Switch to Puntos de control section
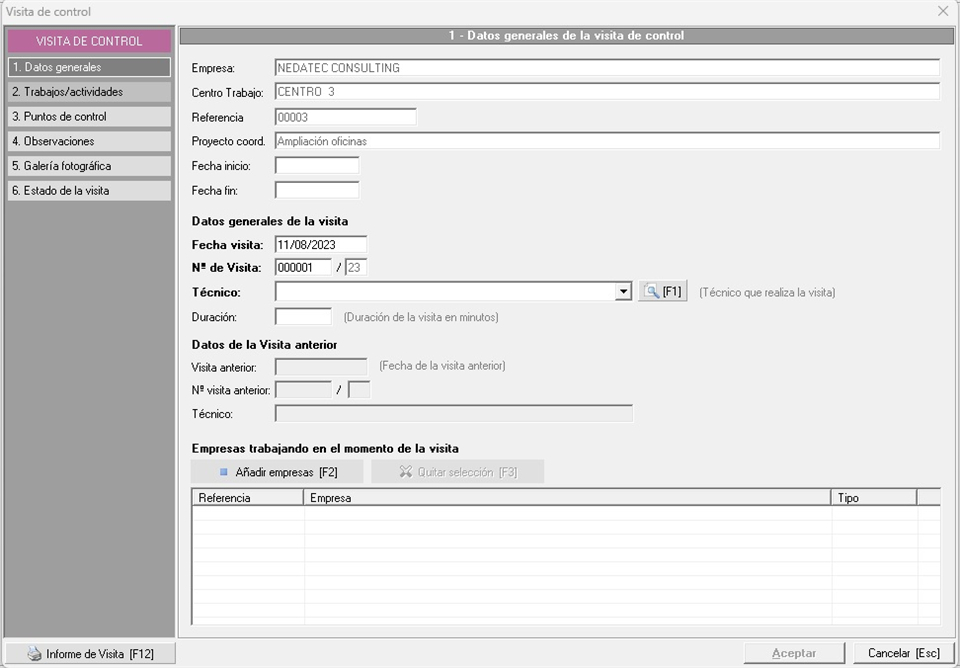This screenshot has height=668, width=960. pyautogui.click(x=89, y=117)
